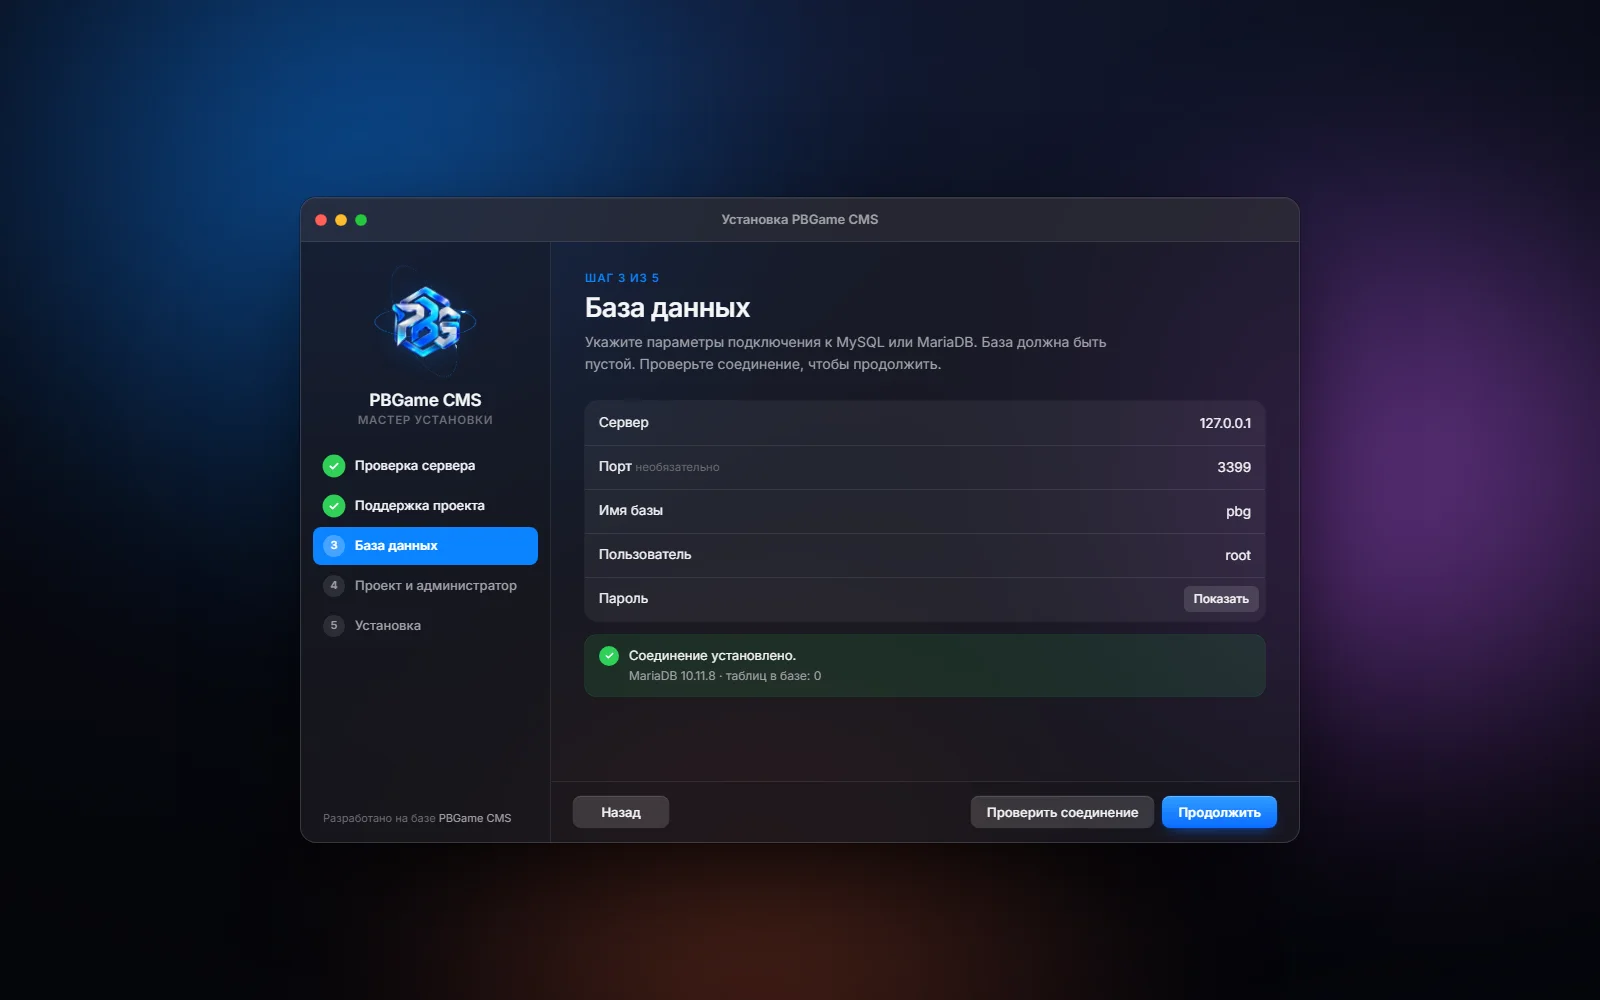Viewport: 1600px width, 1000px height.
Task: Click Проверить соединение button
Action: pos(1062,812)
